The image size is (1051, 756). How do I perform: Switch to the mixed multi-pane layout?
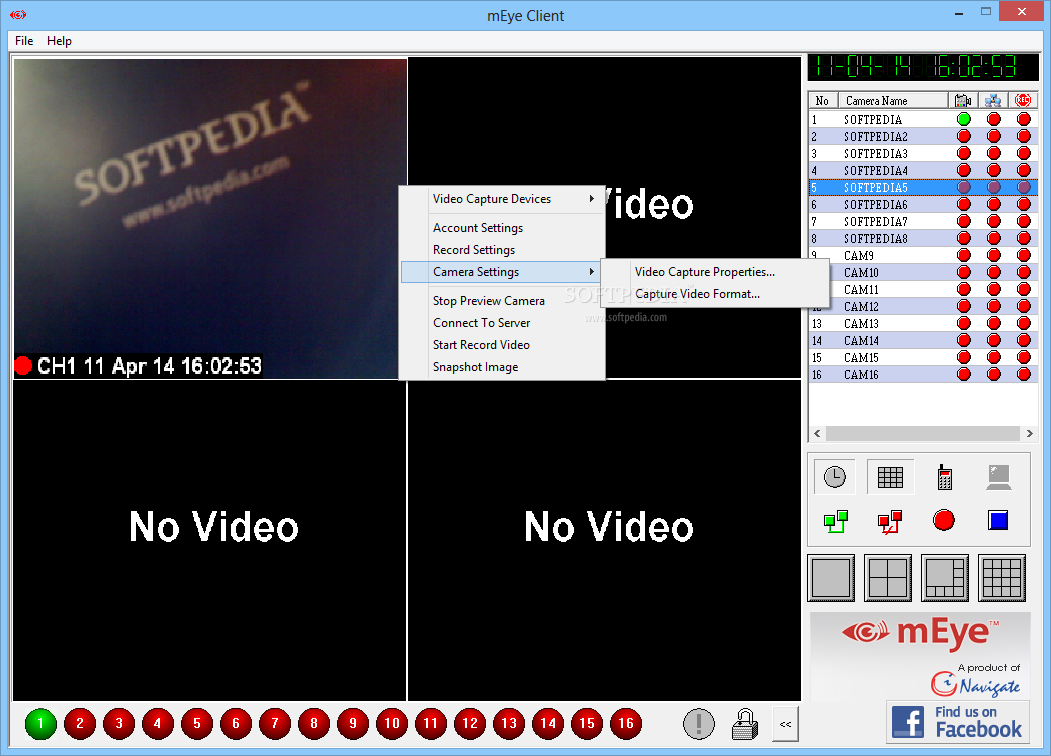(945, 578)
